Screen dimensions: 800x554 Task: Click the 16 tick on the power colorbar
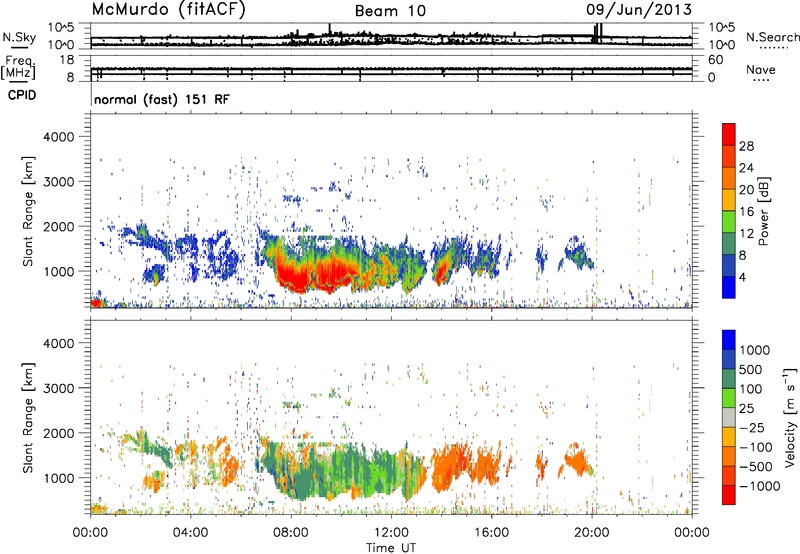click(x=745, y=212)
